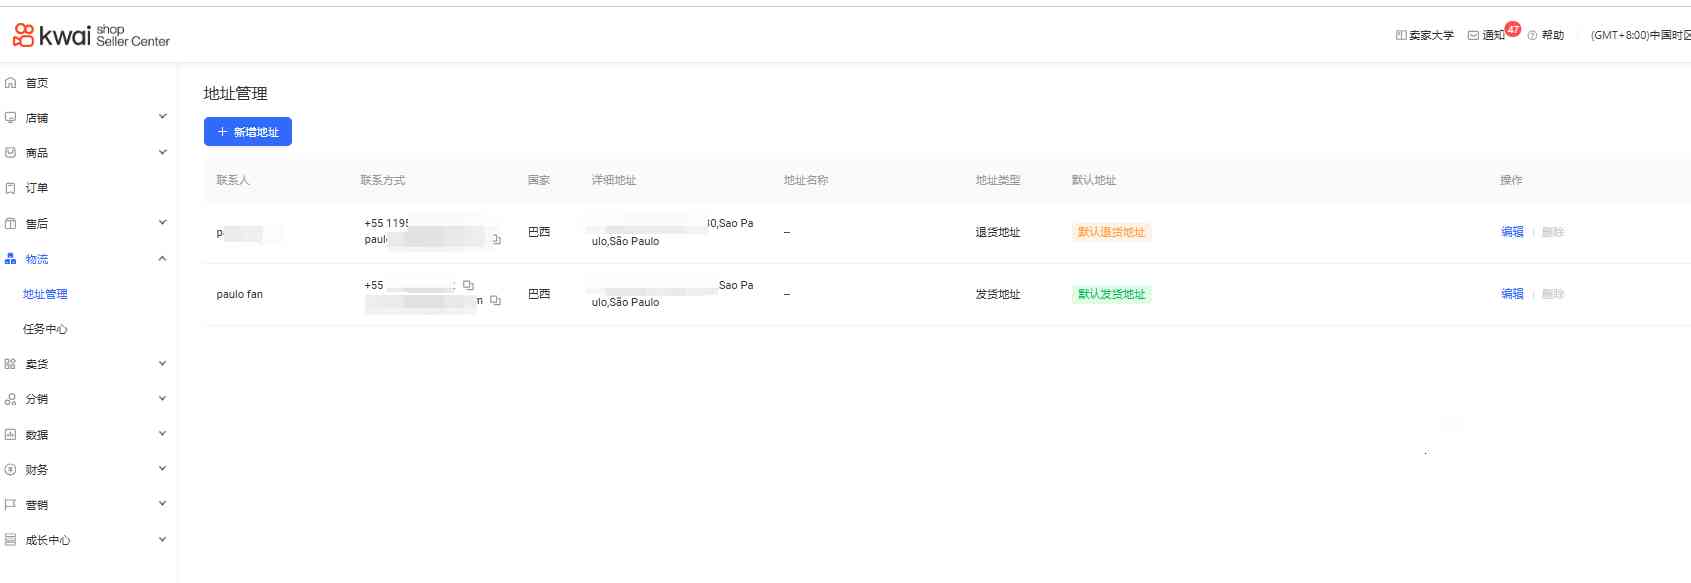Click the 地址名称 column header
Image resolution: width=1691 pixels, height=583 pixels.
[x=806, y=180]
